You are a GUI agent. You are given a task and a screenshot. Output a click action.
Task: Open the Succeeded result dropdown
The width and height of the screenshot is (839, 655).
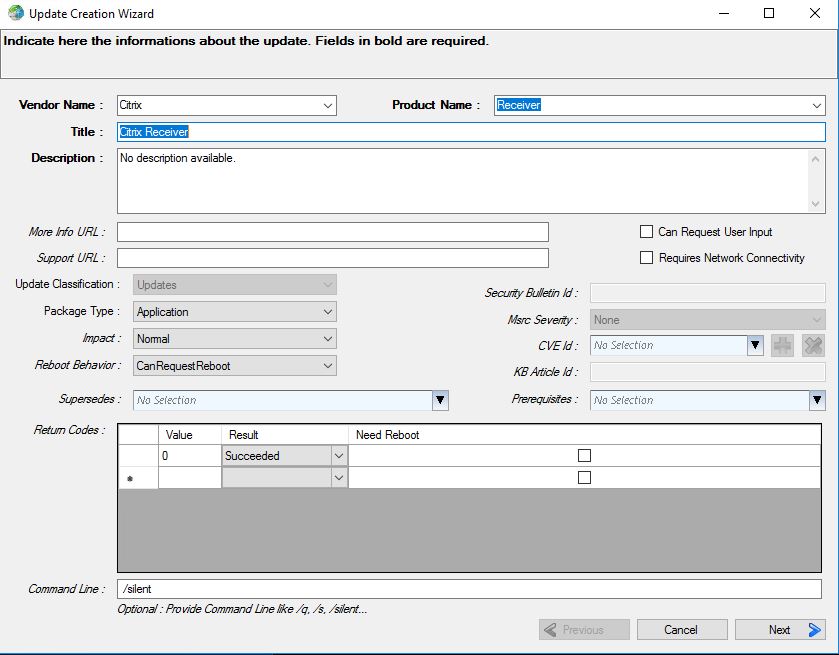pyautogui.click(x=338, y=456)
